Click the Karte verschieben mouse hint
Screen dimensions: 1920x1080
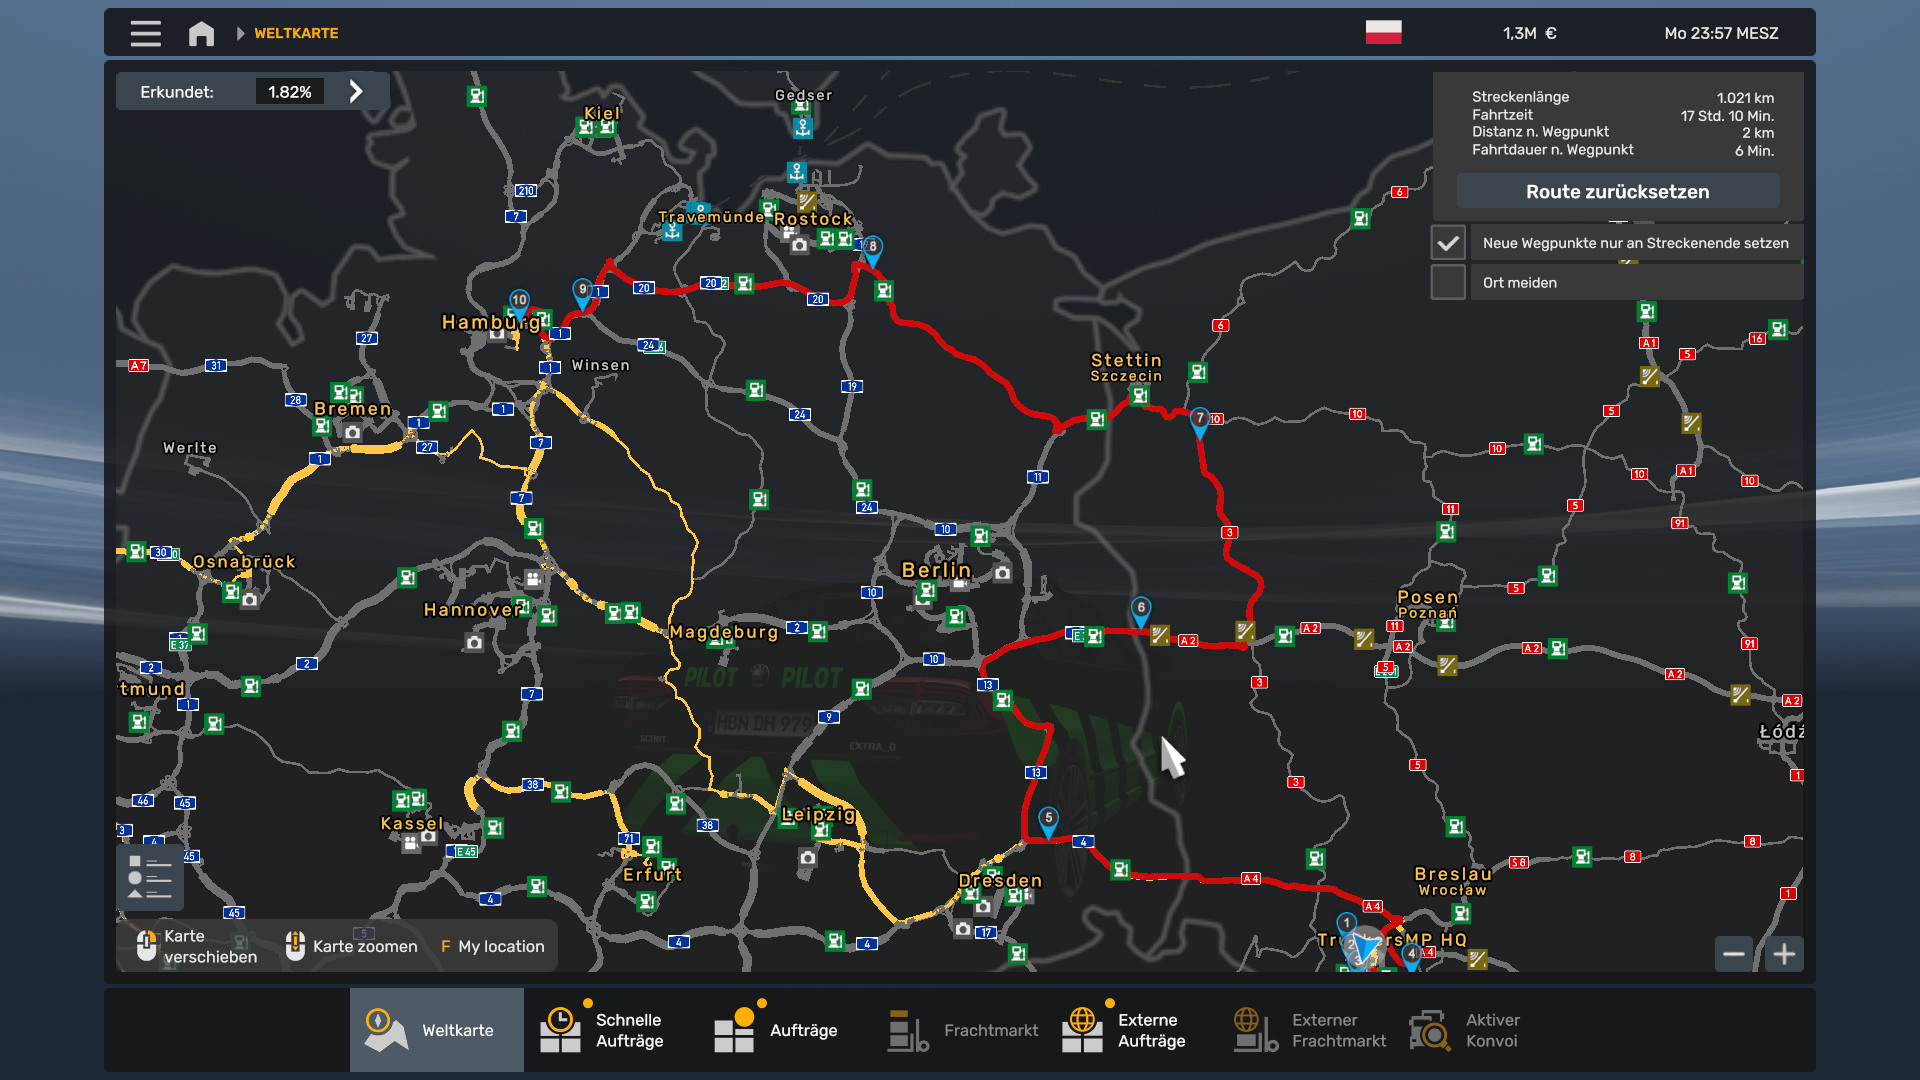[x=198, y=946]
